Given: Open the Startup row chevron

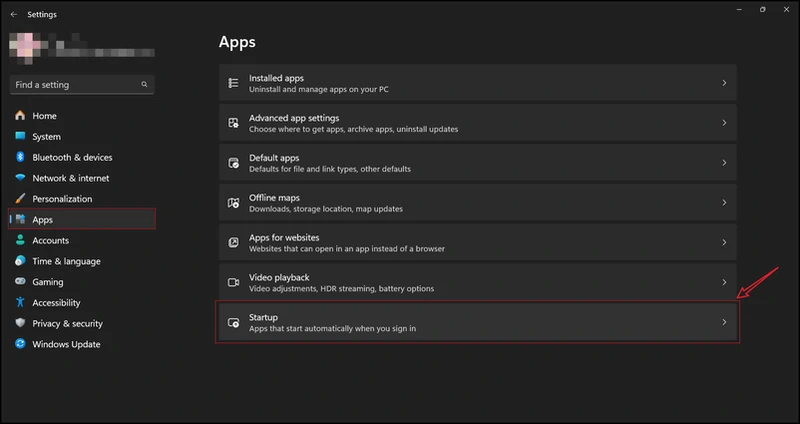Looking at the screenshot, I should [724, 323].
